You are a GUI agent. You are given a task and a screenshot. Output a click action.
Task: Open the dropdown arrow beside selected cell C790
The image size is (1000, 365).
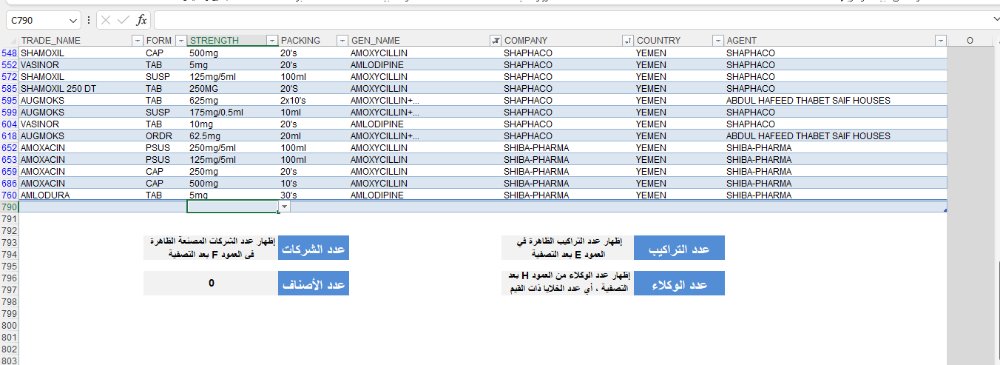284,207
